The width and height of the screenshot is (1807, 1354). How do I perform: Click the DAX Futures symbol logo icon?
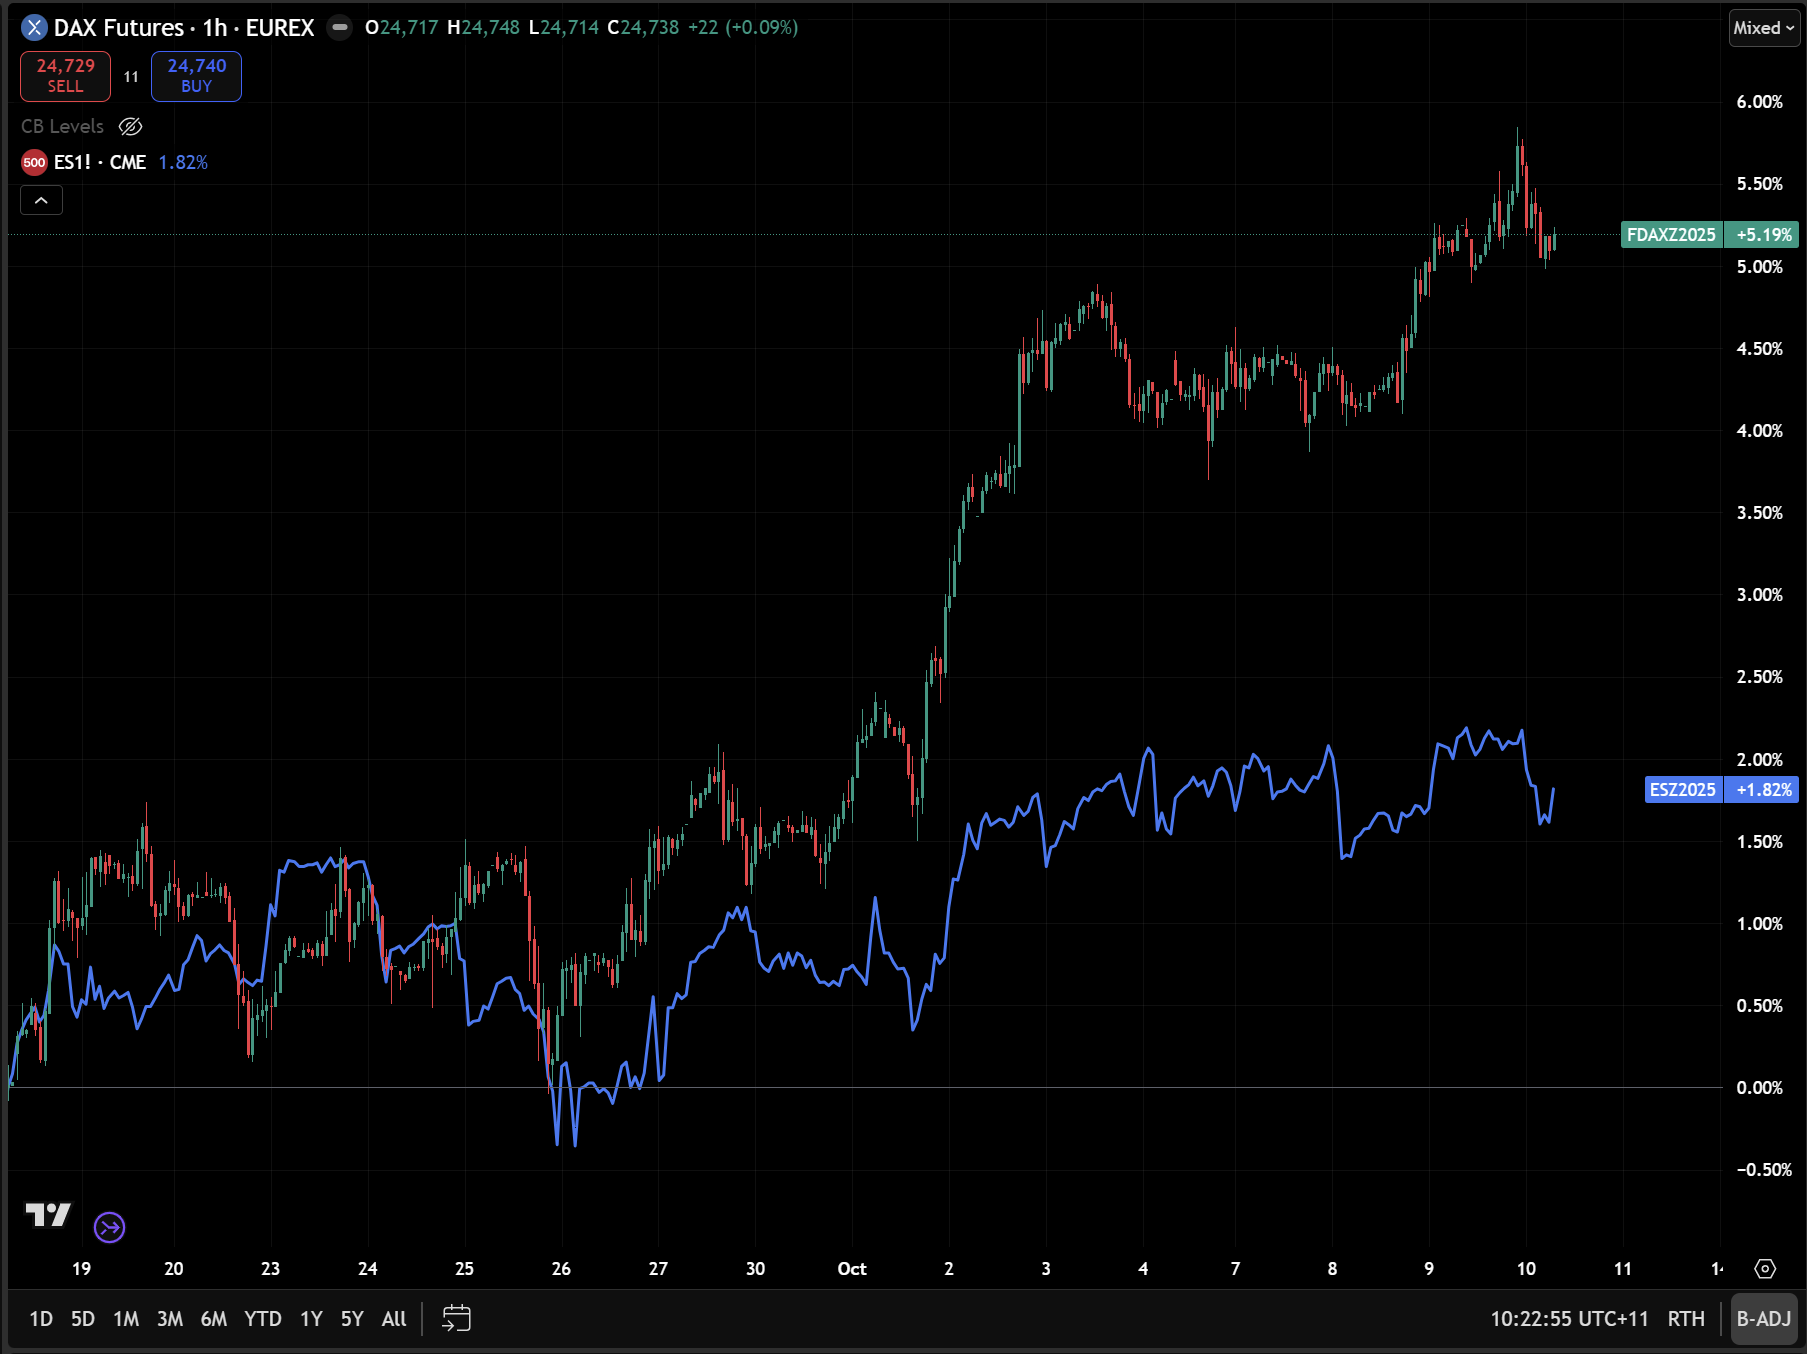[x=34, y=28]
